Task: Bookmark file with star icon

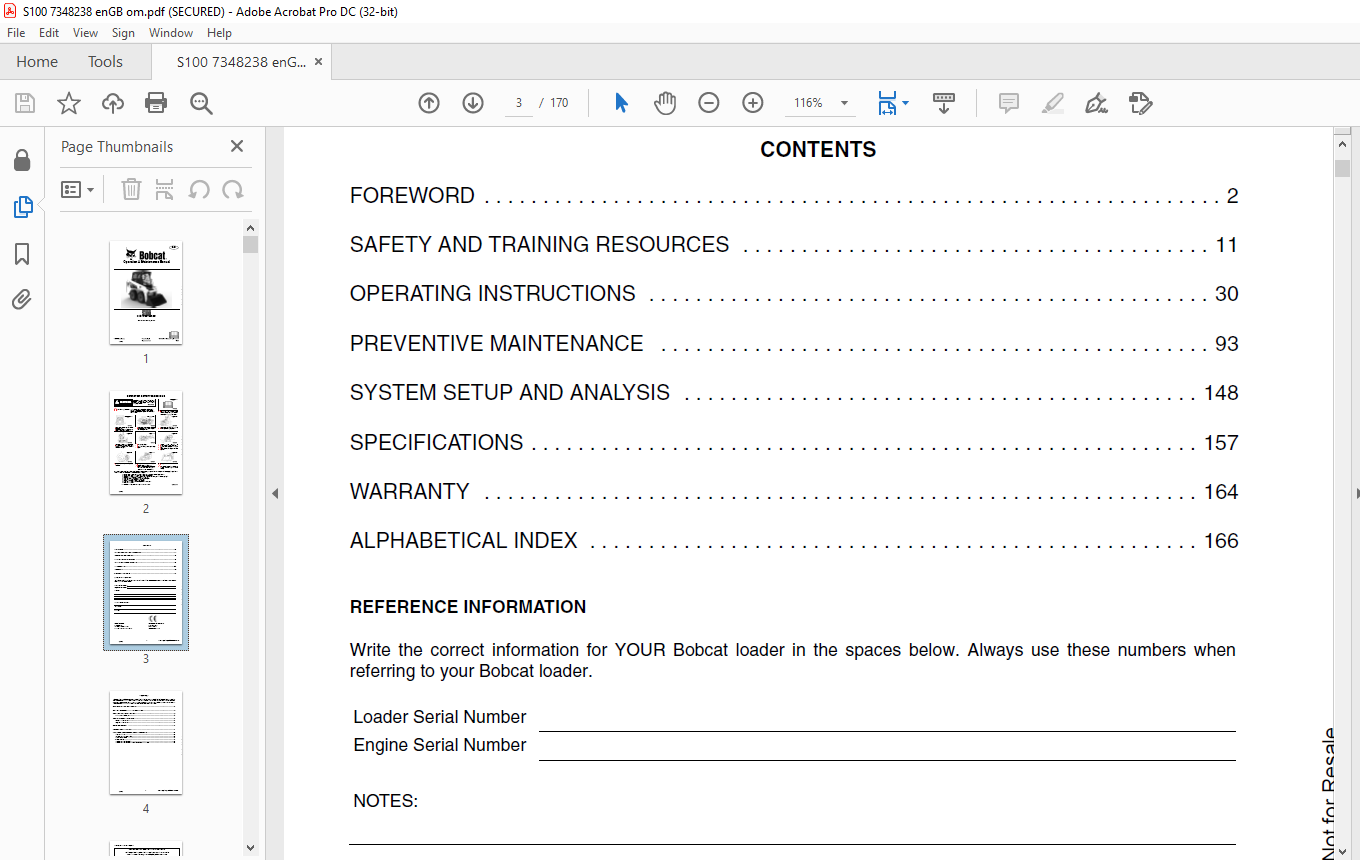Action: pos(68,103)
